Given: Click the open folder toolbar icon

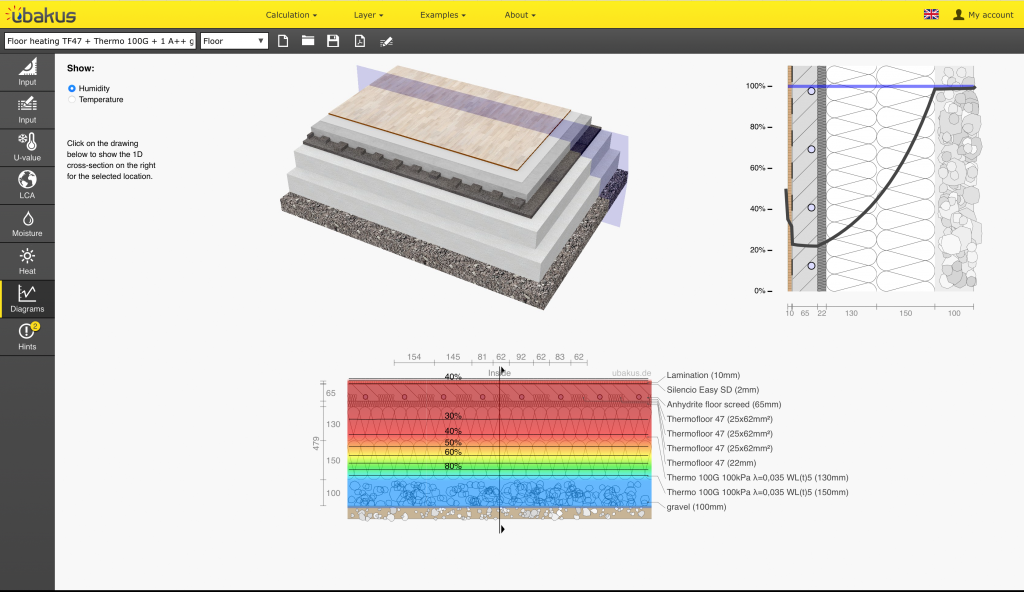Looking at the screenshot, I should click(x=308, y=41).
